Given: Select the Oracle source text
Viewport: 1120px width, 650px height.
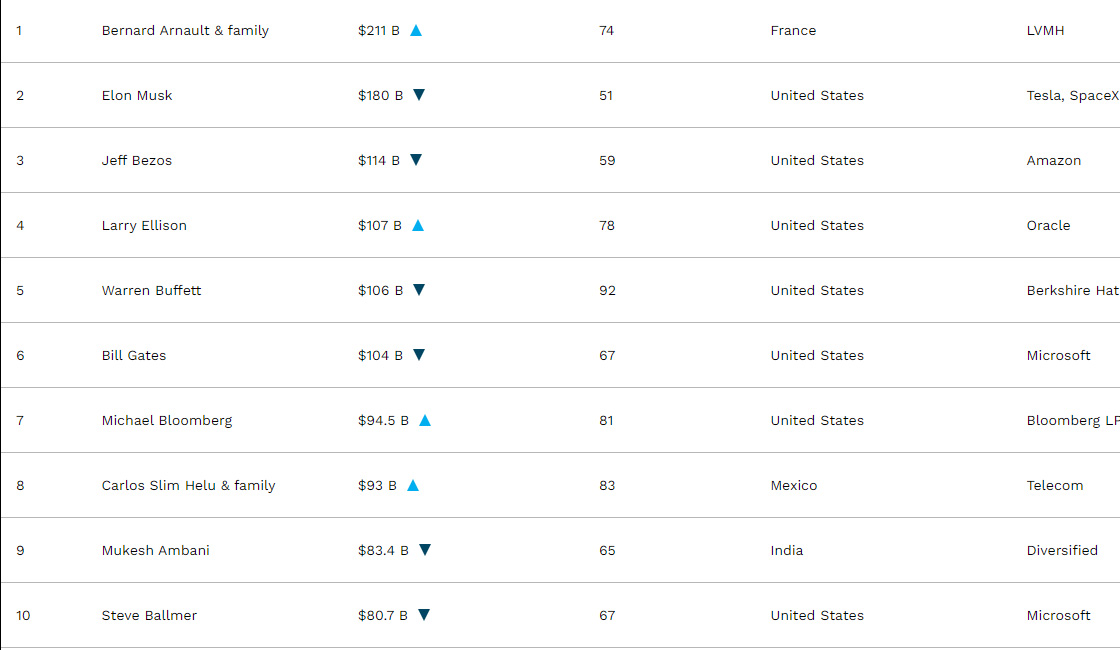Looking at the screenshot, I should tap(1048, 226).
